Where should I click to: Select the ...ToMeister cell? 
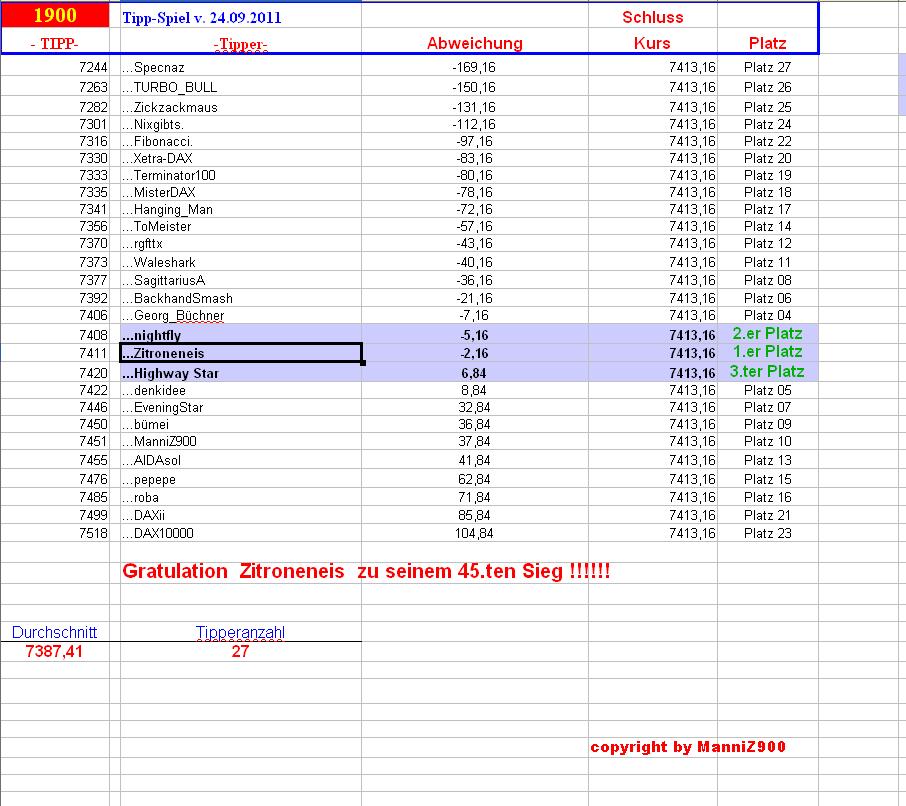pos(240,226)
